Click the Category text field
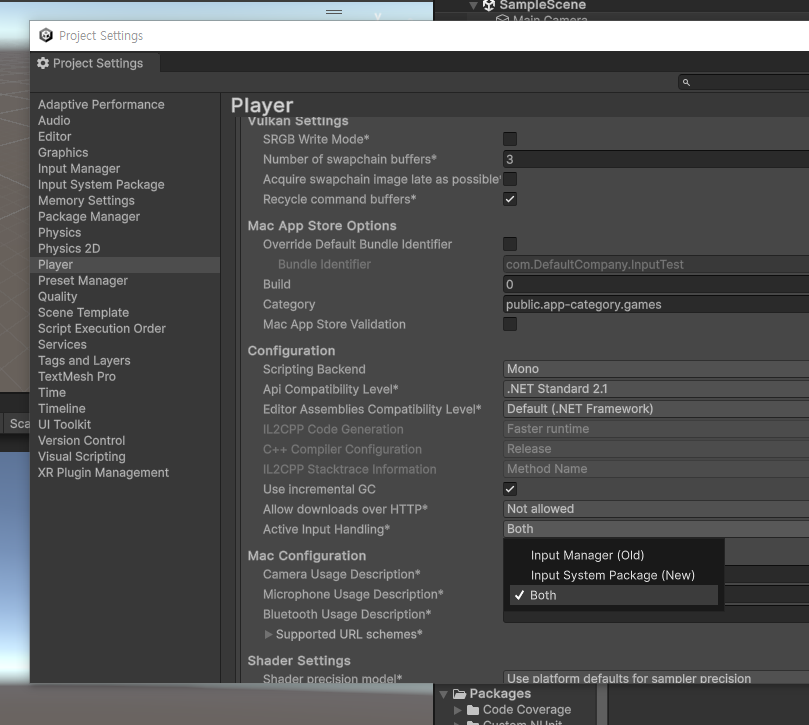Viewport: 809px width, 725px height. point(656,304)
